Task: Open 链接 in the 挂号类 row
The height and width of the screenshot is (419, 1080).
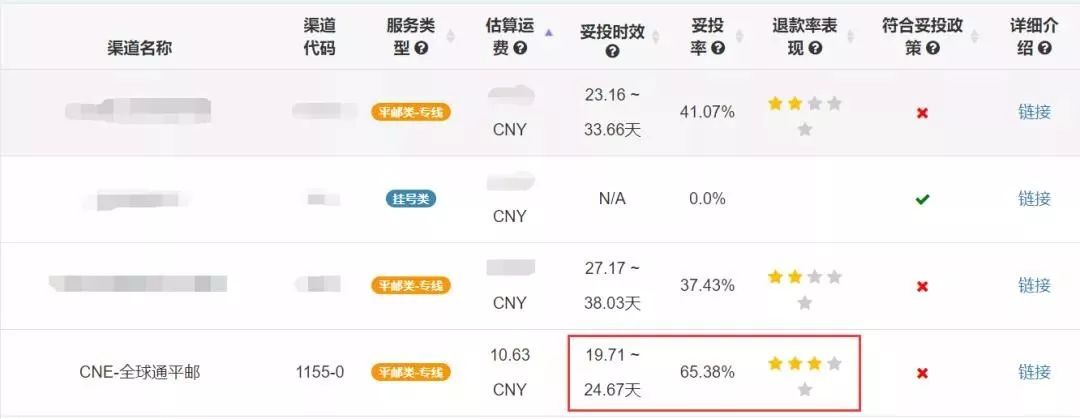Action: click(x=1034, y=198)
